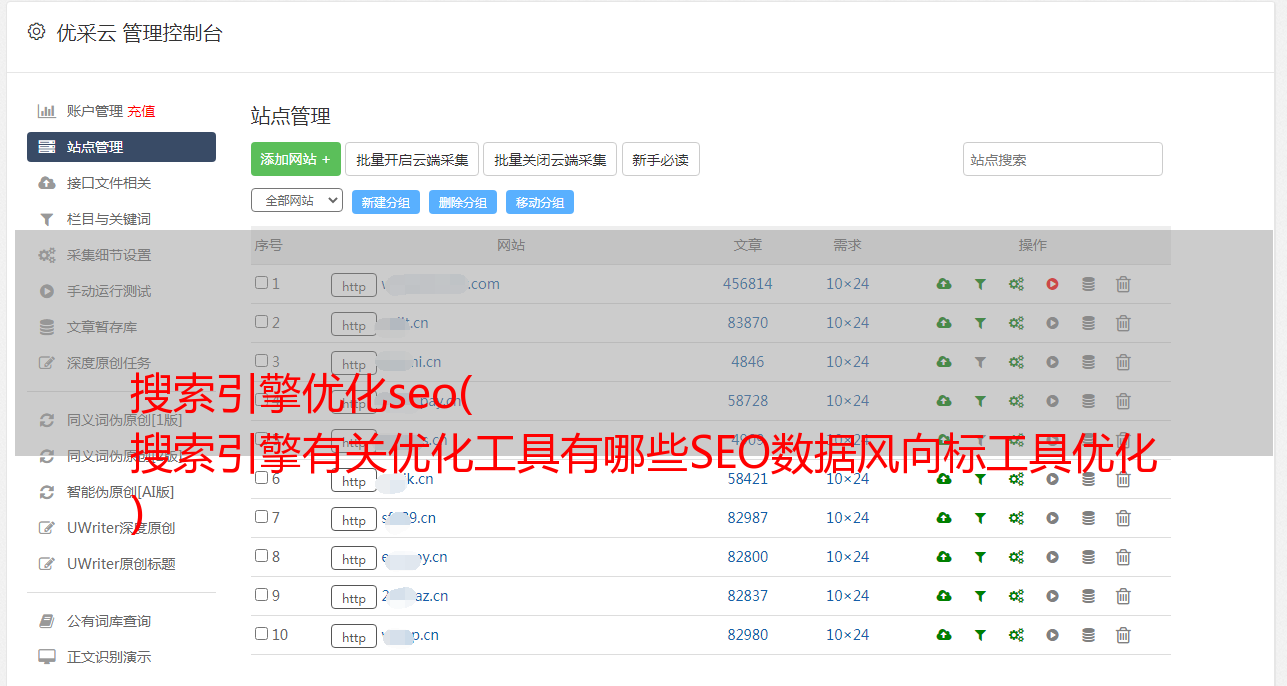Click 批量开启云端采集 button

coord(412,159)
